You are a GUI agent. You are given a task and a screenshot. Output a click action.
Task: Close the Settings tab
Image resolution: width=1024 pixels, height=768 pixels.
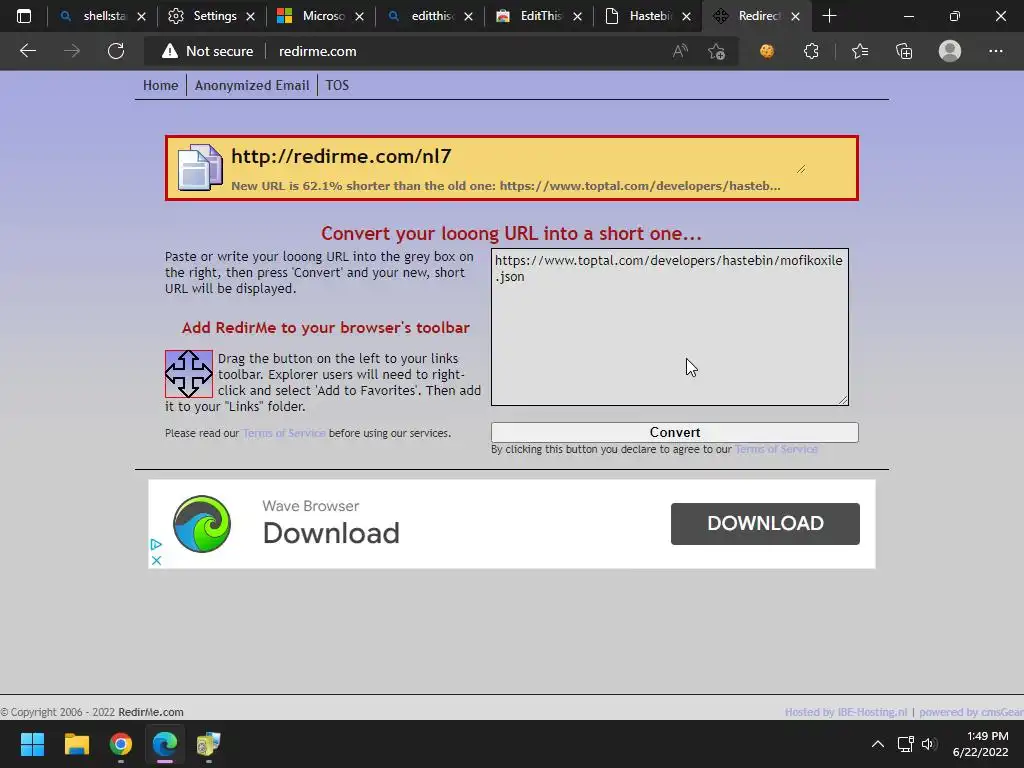pyautogui.click(x=250, y=17)
